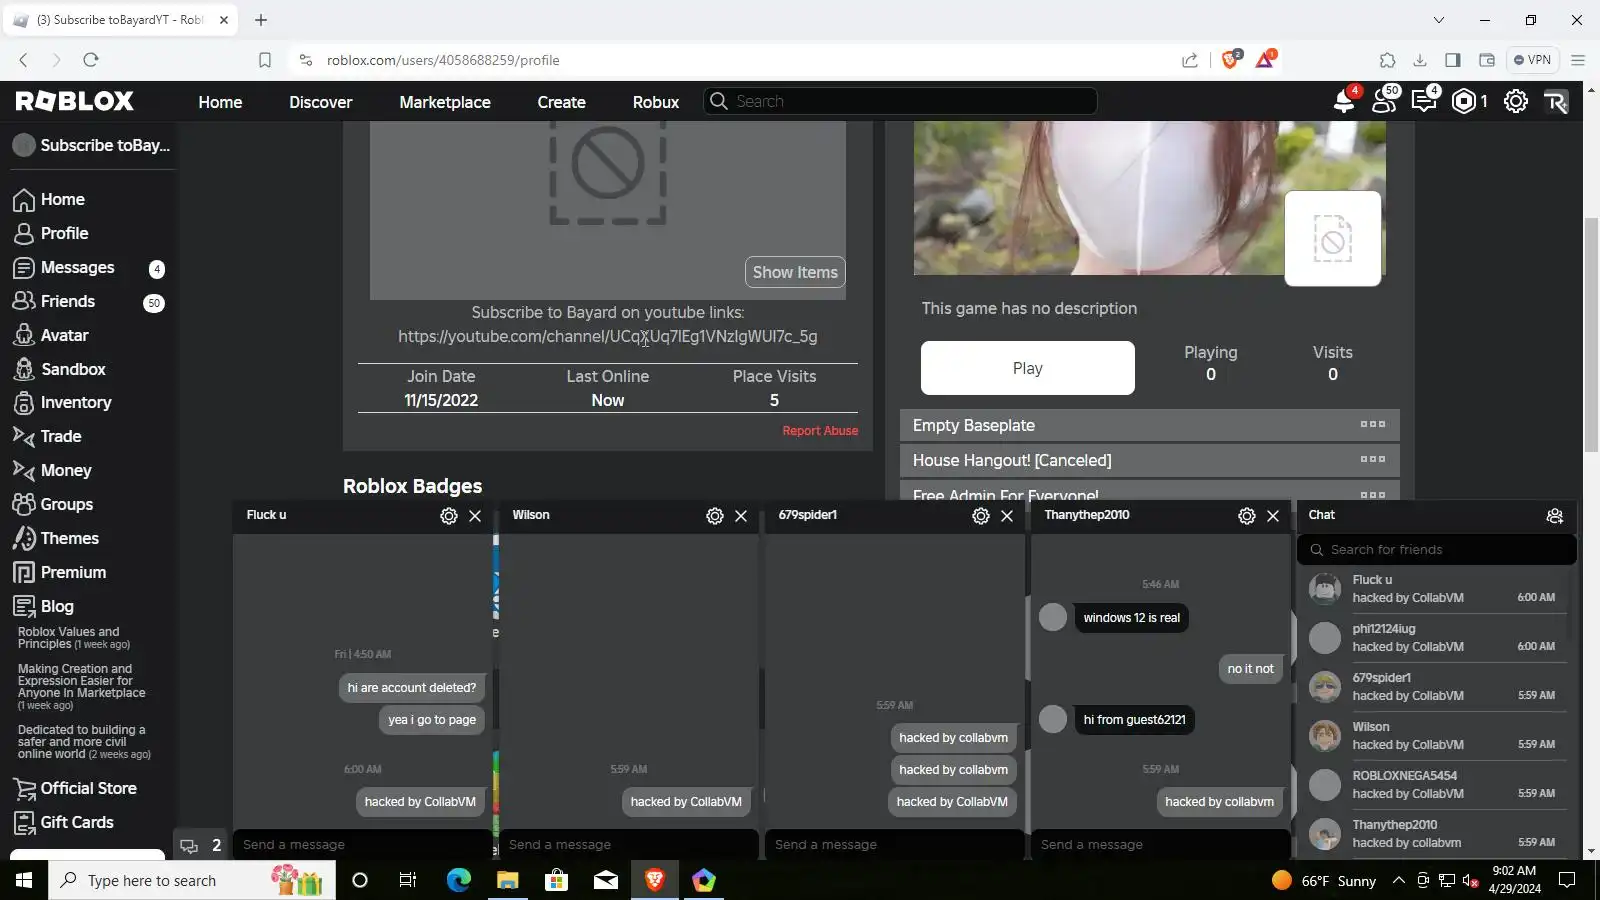The image size is (1600, 900).
Task: Open messages icon in top navigation bar
Action: click(x=1424, y=101)
